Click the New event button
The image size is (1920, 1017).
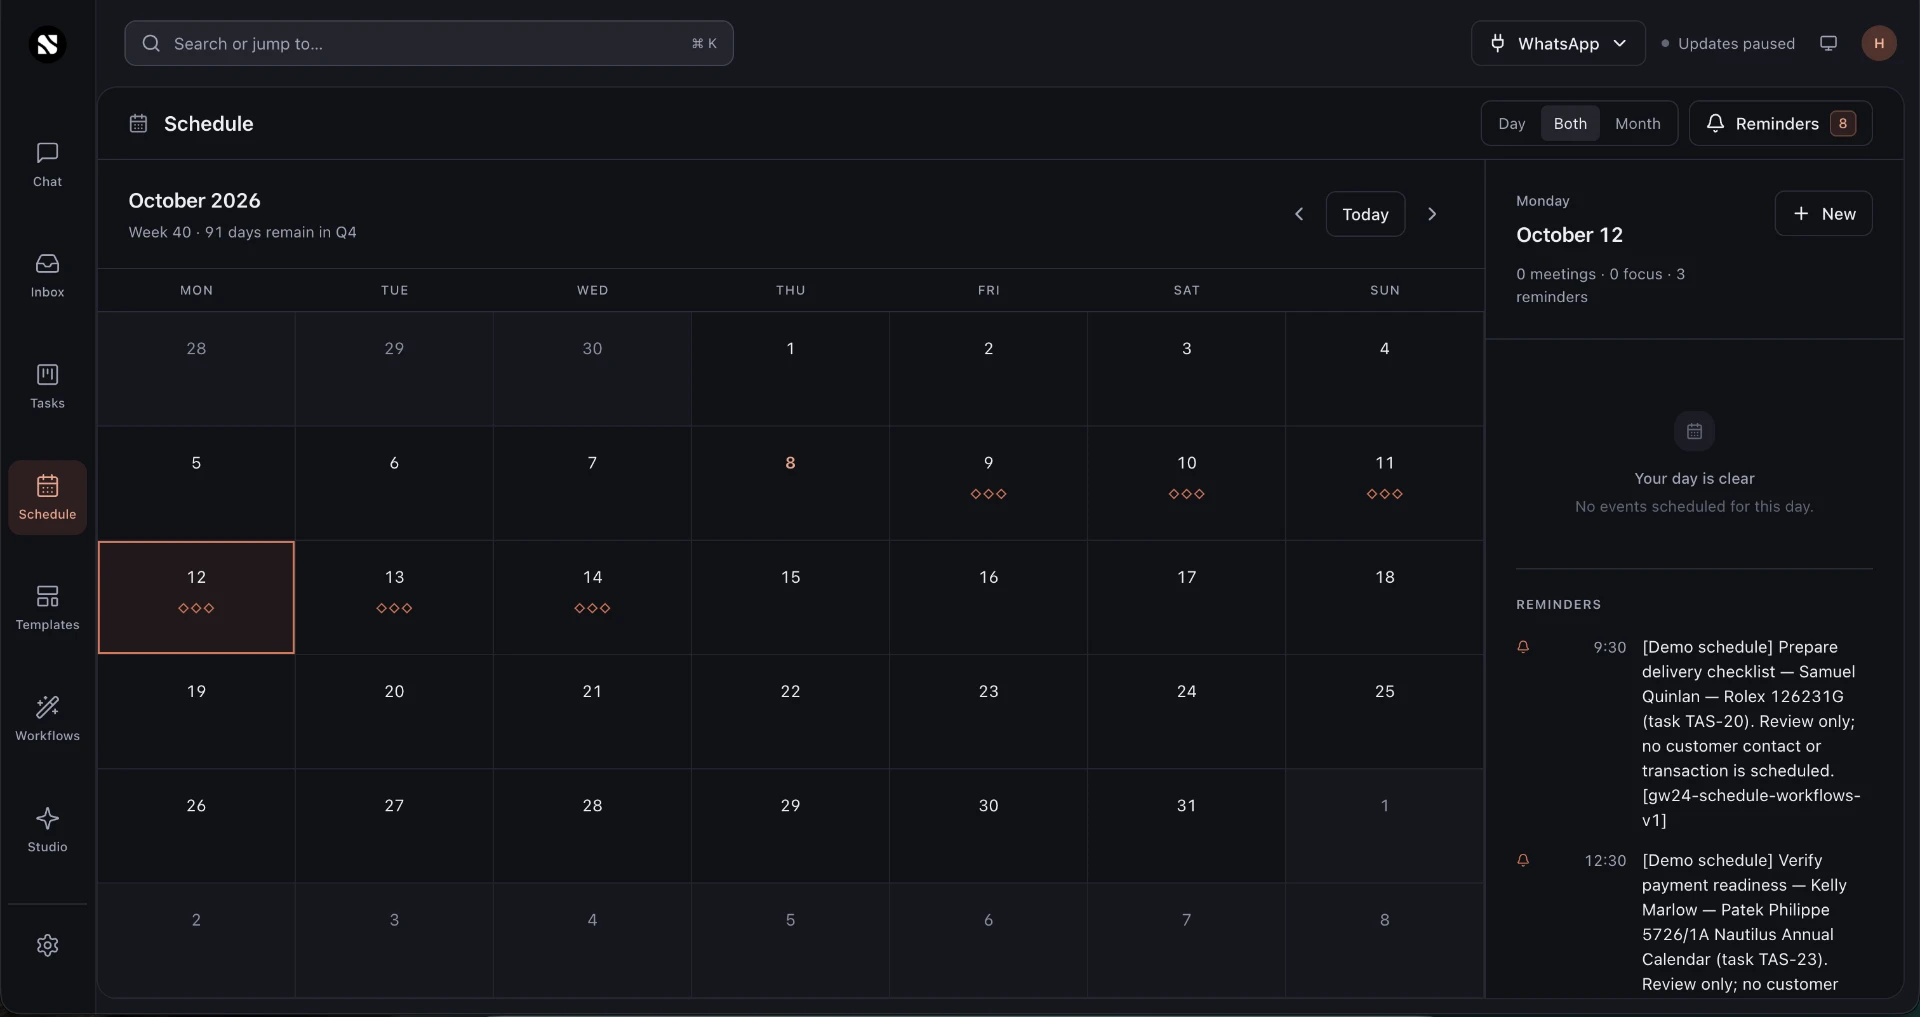[1823, 213]
